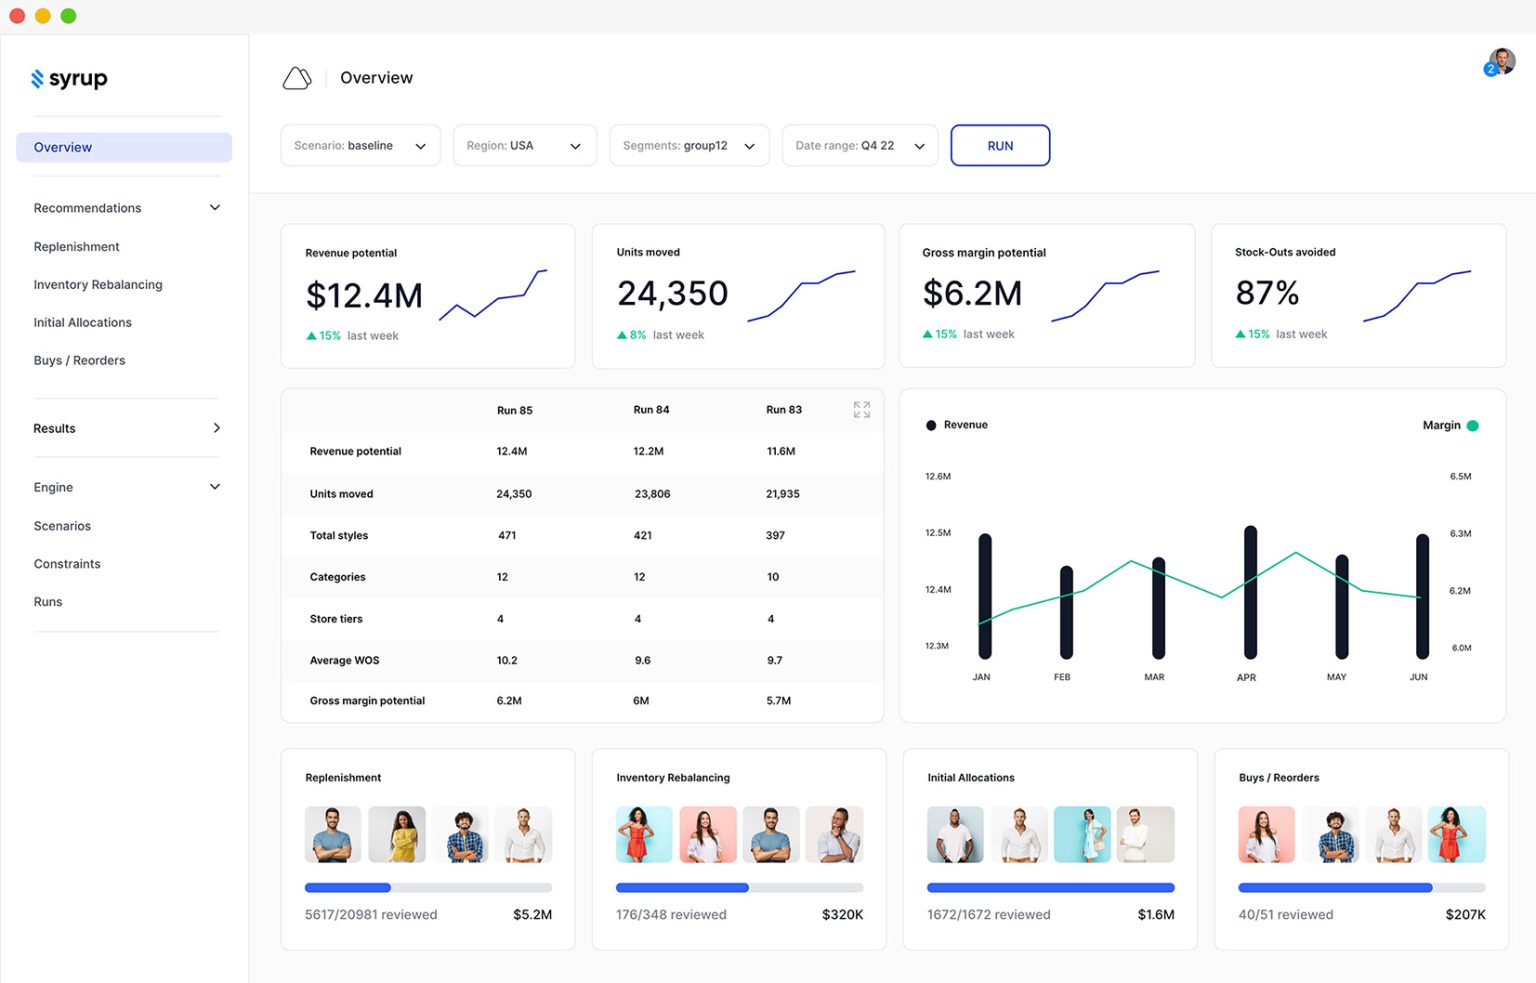Collapse the Recommendations section in the sidebar
Viewport: 1536px width, 983px height.
(x=214, y=207)
